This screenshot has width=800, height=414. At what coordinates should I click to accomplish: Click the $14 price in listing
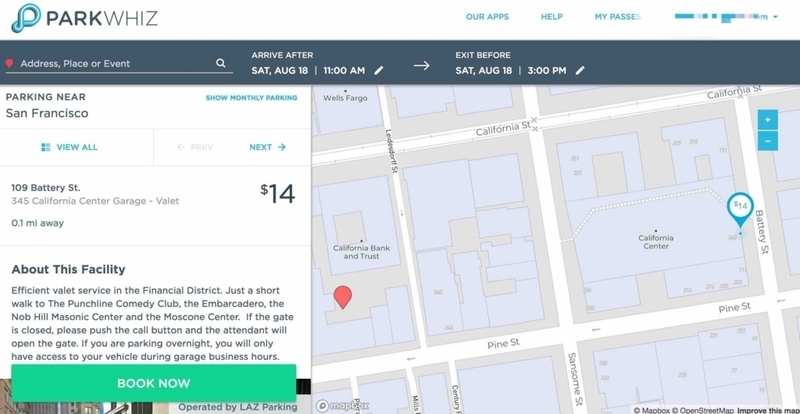click(x=278, y=193)
